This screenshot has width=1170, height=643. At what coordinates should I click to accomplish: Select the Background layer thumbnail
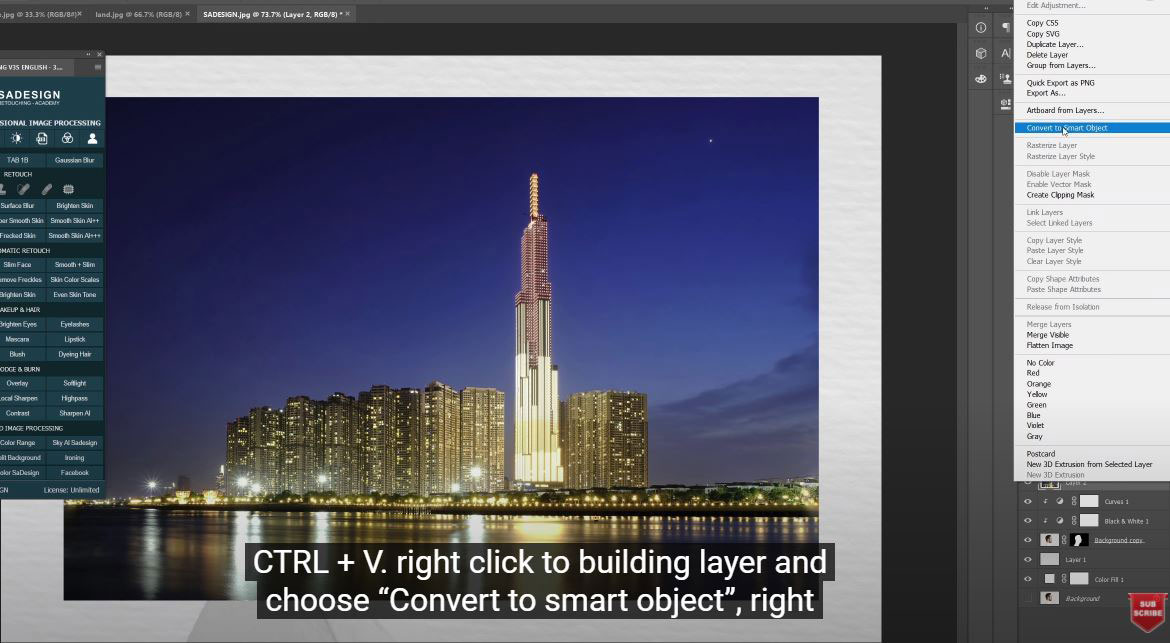point(1050,598)
